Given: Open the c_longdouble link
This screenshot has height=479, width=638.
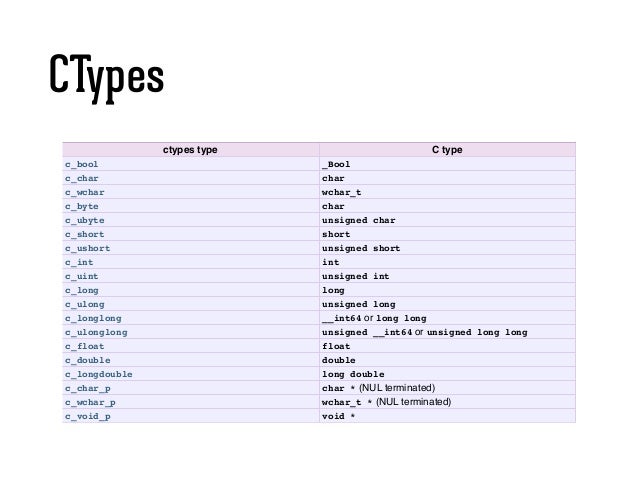Looking at the screenshot, I should 98,374.
